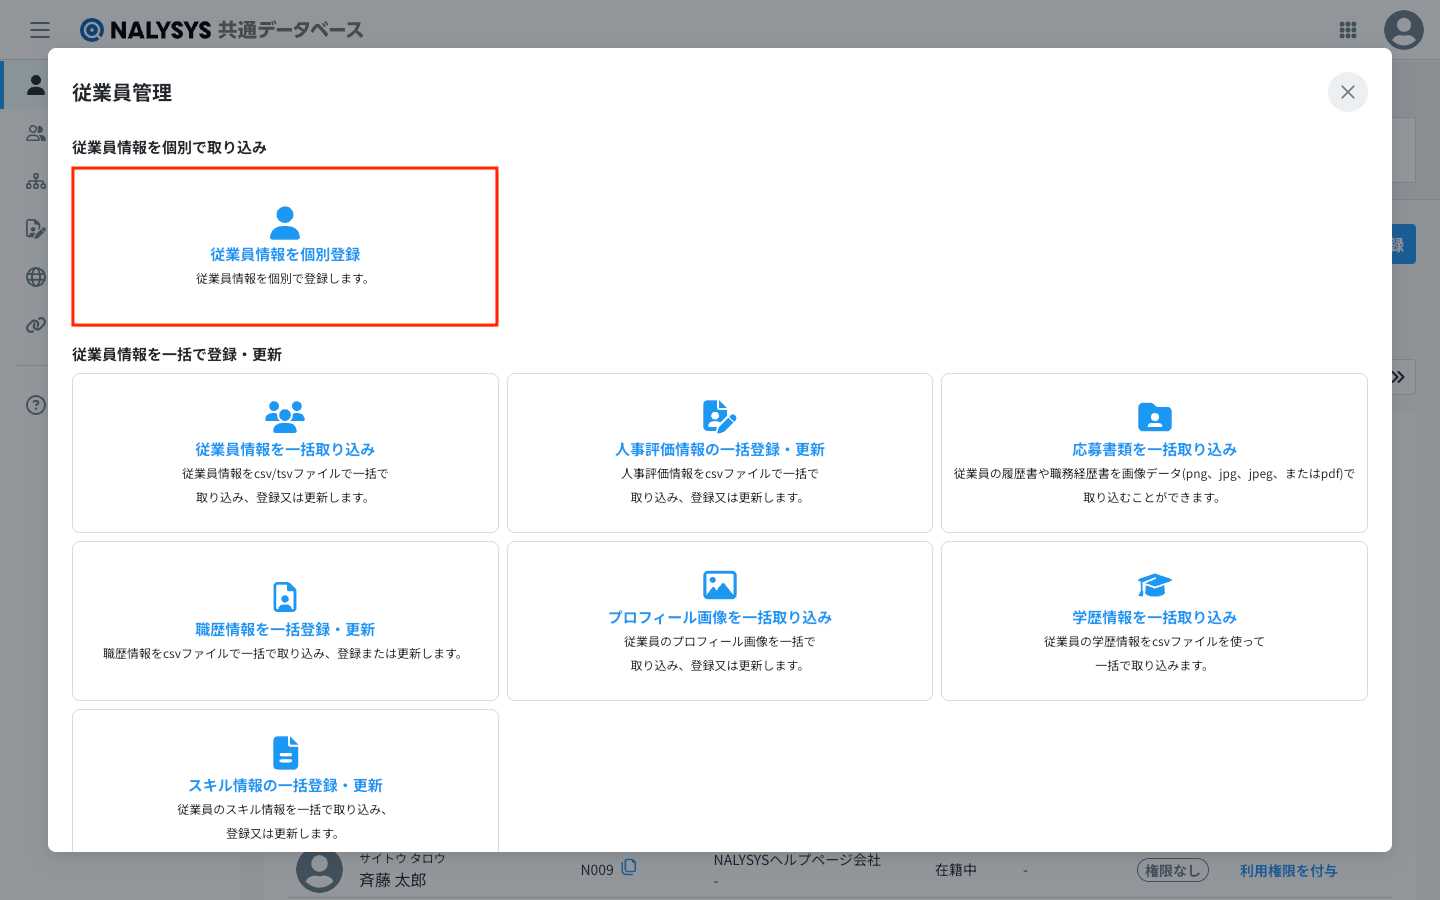Open スキル情報の一括登録・更新
The height and width of the screenshot is (900, 1440).
285,786
